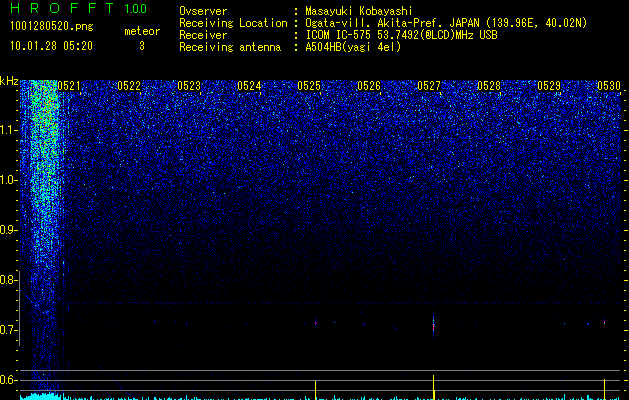This screenshot has width=629, height=400.
Task: Click the 0.6 kHz axis tick label
Action: point(9,380)
